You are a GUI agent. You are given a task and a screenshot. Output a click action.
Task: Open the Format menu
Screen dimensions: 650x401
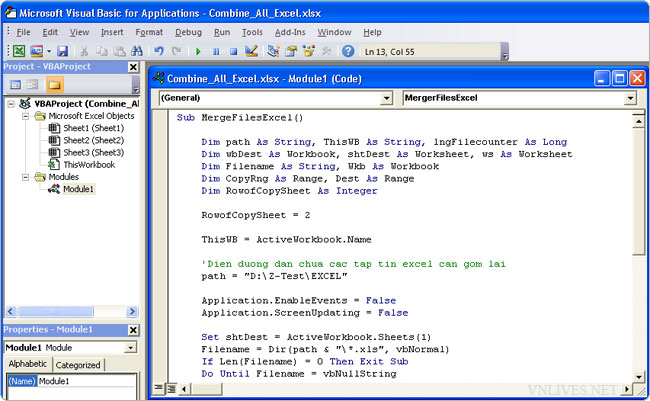pos(149,32)
